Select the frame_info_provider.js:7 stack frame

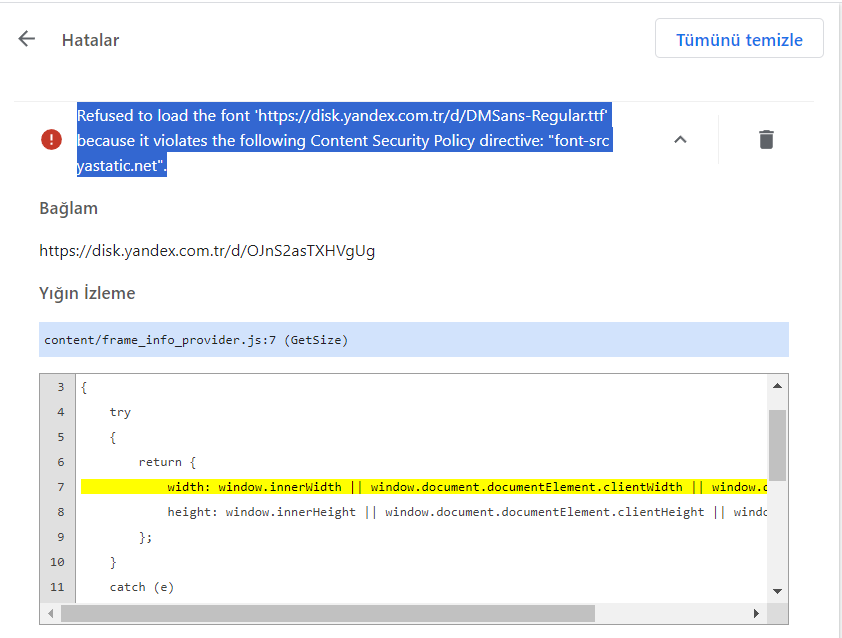click(413, 339)
